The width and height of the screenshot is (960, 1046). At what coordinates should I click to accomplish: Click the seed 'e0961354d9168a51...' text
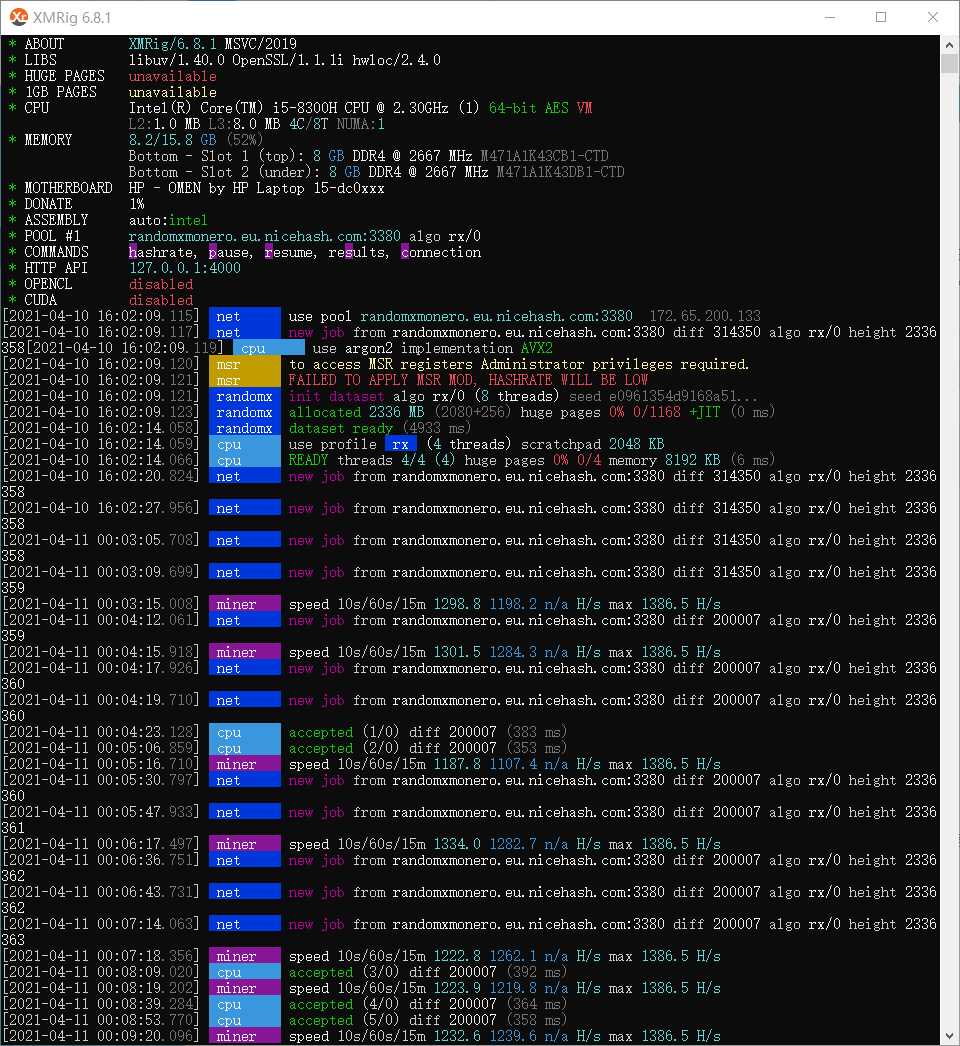tap(683, 396)
